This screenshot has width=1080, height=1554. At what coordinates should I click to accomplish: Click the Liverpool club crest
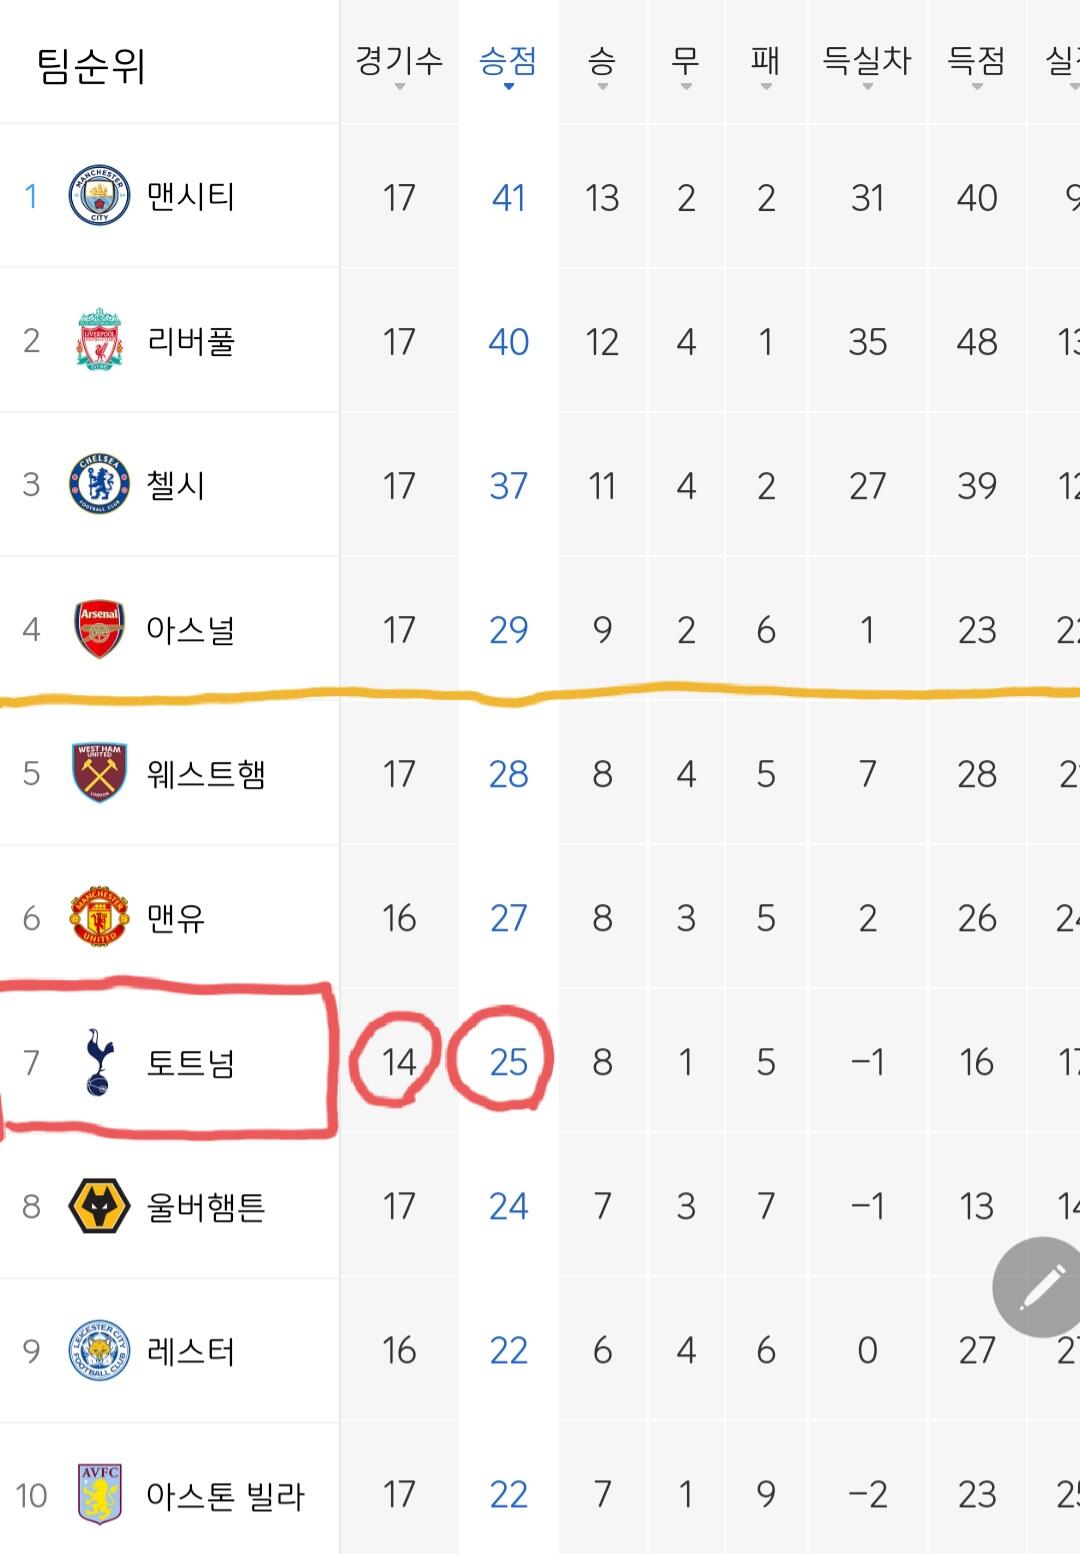(99, 340)
